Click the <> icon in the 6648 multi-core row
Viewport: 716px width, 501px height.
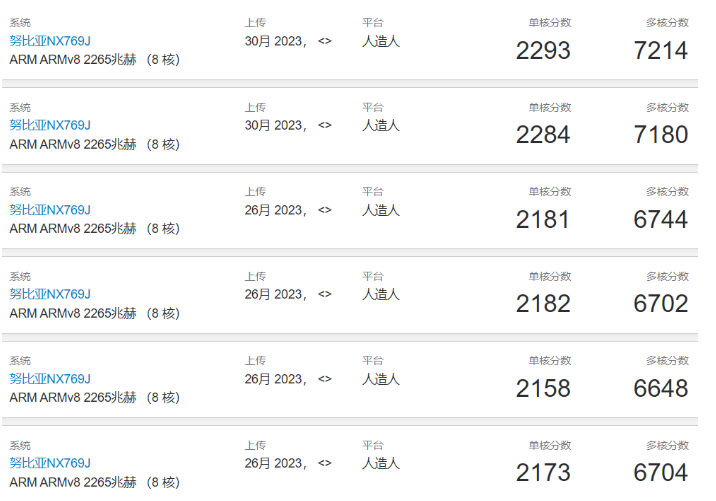[x=325, y=379]
